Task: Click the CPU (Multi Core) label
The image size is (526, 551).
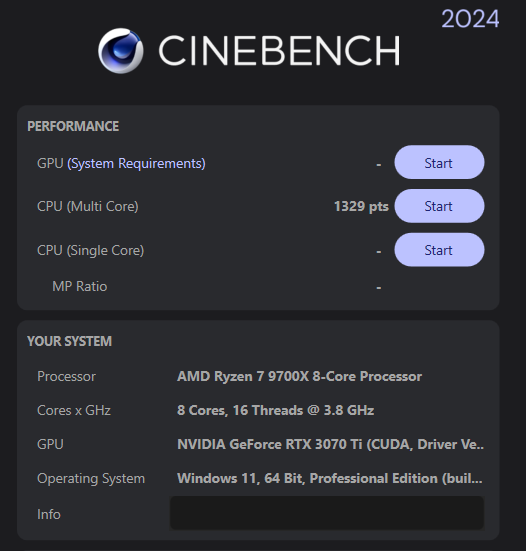Action: 88,207
